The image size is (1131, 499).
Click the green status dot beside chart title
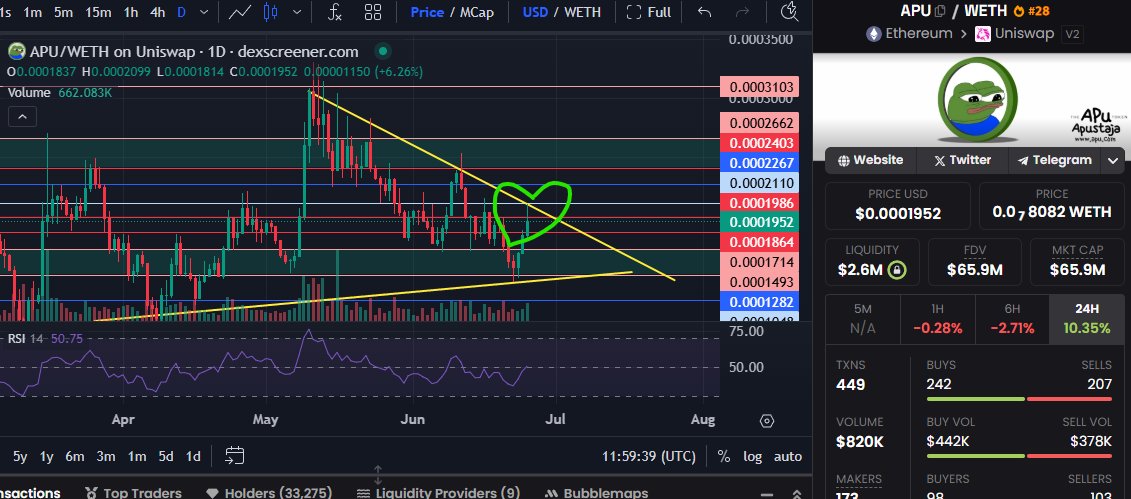click(383, 51)
